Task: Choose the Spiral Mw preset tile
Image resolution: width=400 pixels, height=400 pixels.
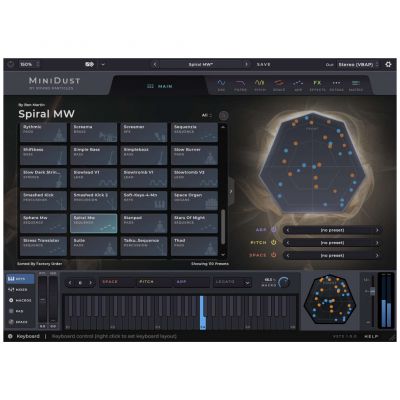Action: click(x=94, y=223)
